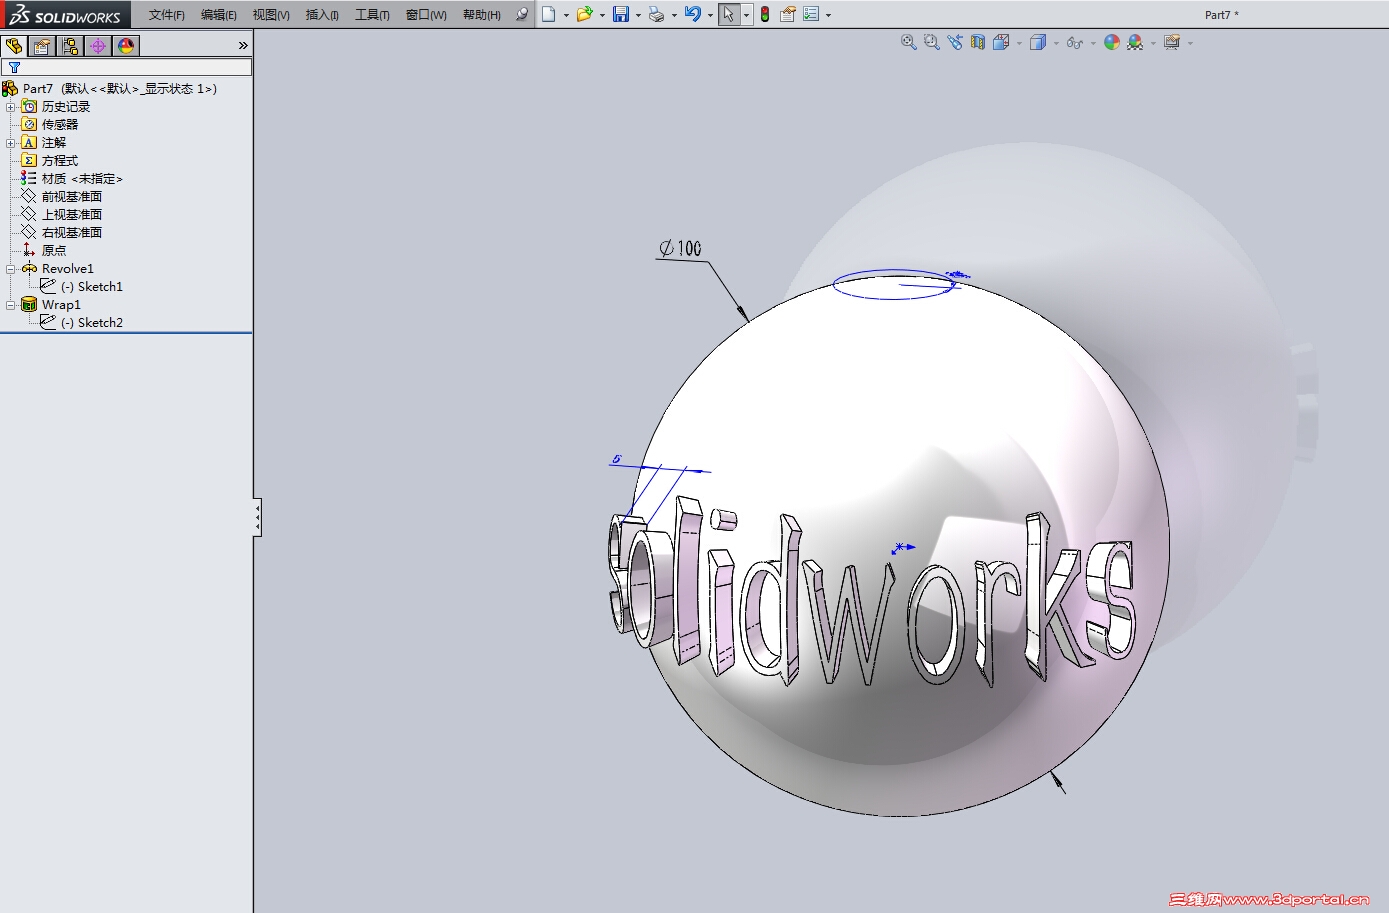The height and width of the screenshot is (913, 1389).
Task: Open the DisplayManager tab
Action: click(x=126, y=46)
